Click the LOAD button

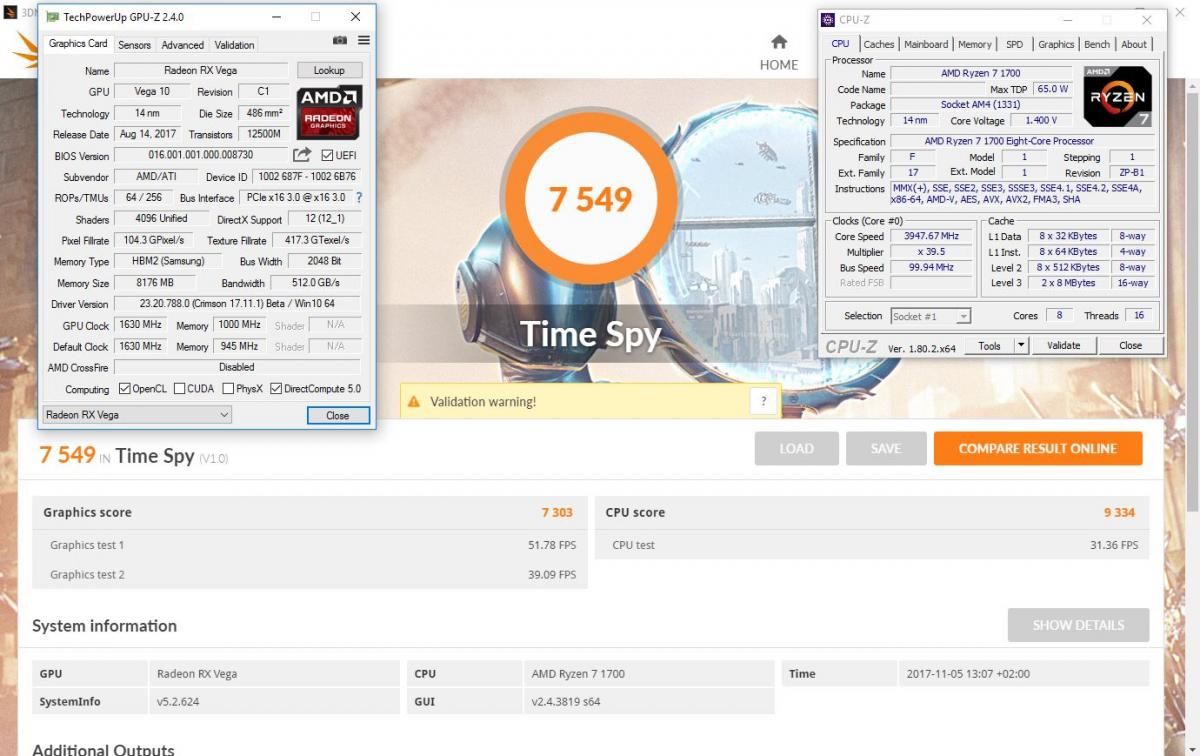point(796,449)
